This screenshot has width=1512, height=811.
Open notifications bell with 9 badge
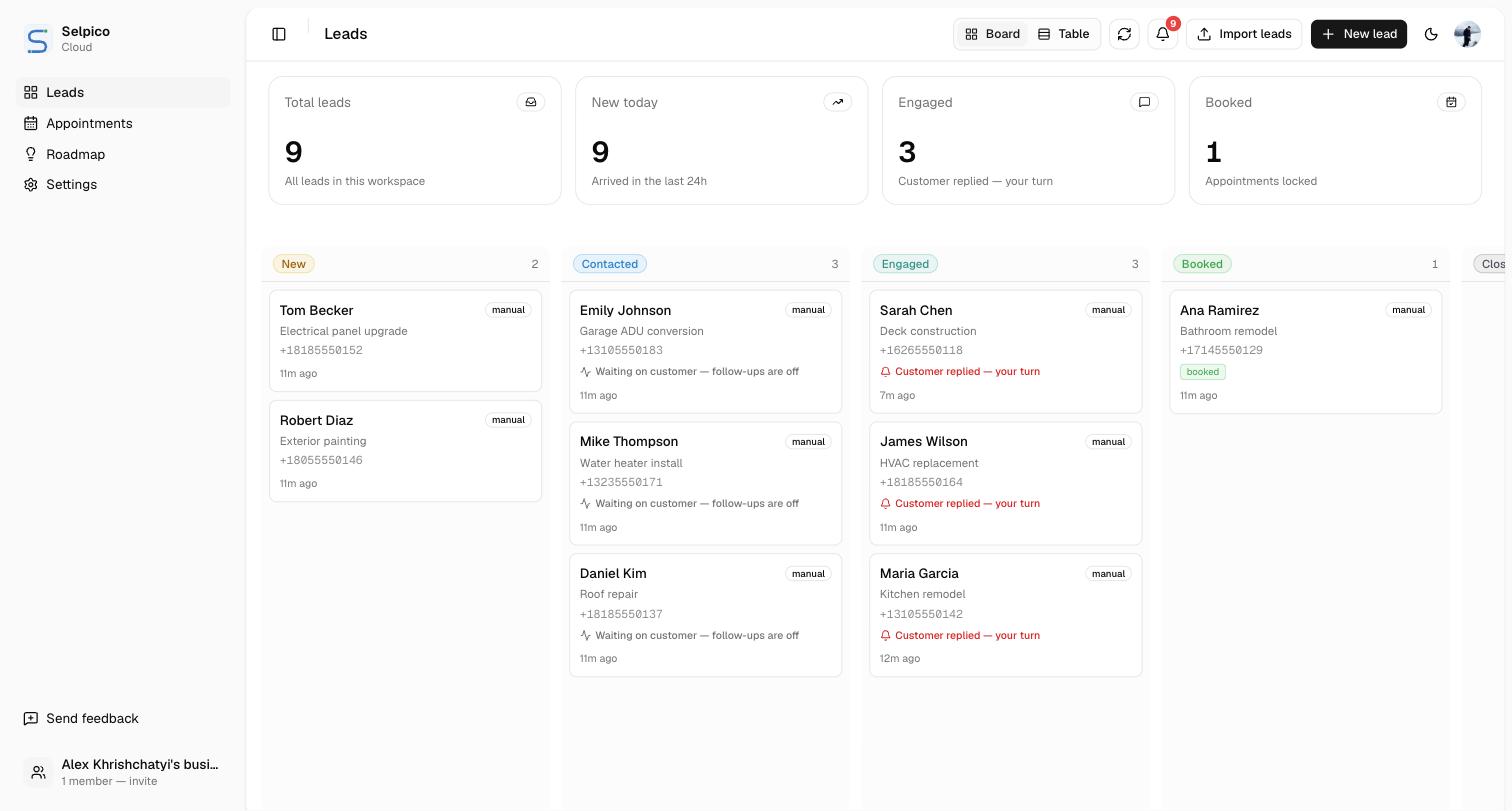pyautogui.click(x=1163, y=34)
